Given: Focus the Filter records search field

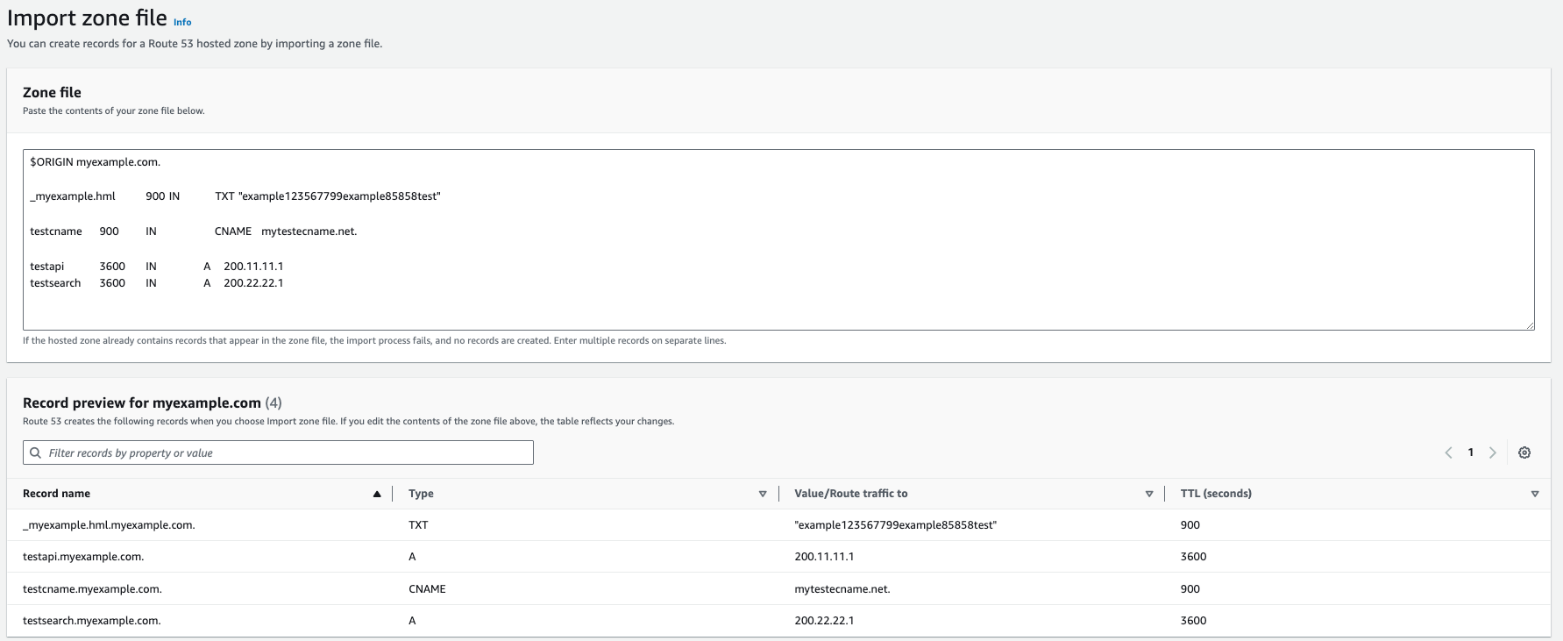Looking at the screenshot, I should (x=278, y=453).
